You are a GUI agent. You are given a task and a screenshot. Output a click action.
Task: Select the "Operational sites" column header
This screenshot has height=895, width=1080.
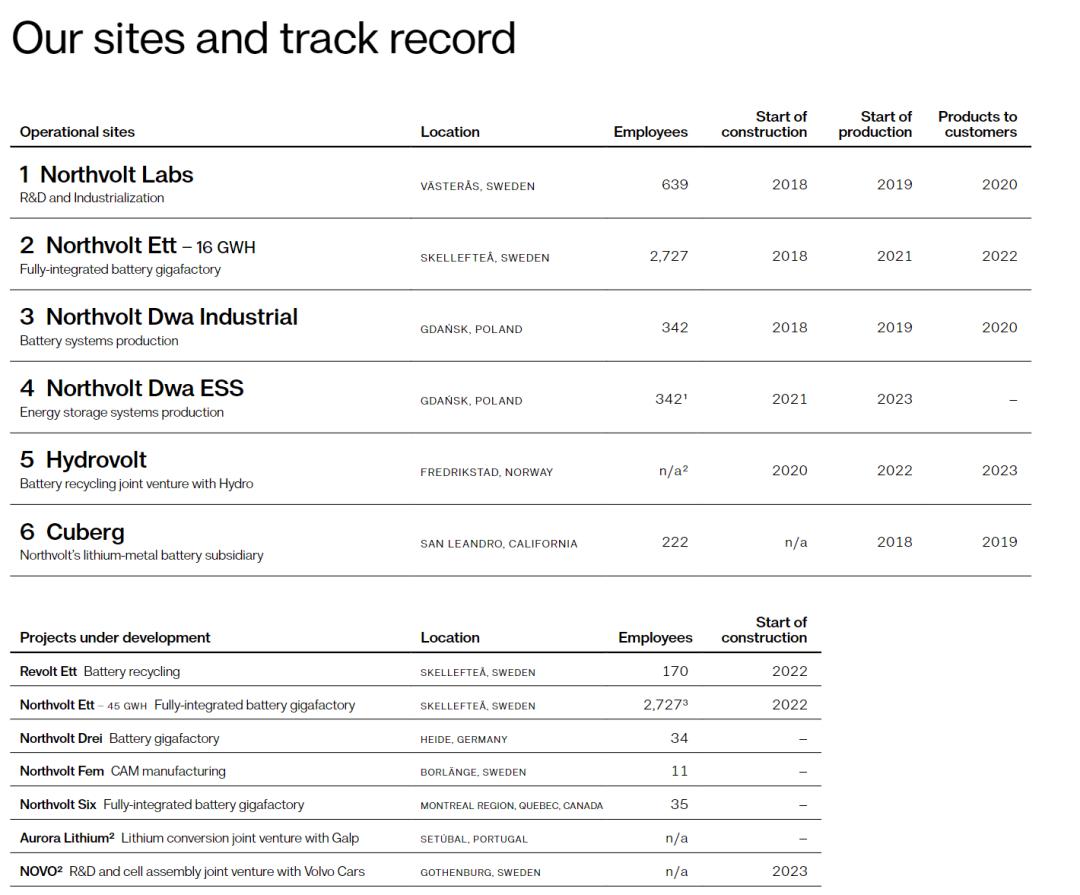[x=77, y=132]
